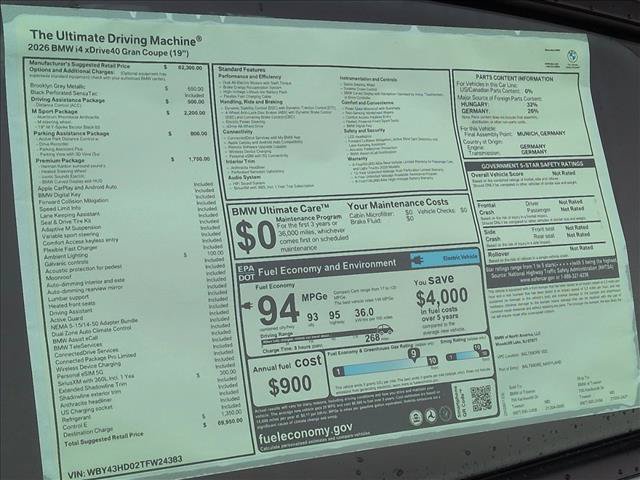This screenshot has height=480, width=640.
Task: Click 'Driving Assistance Package' heading
Action: [68, 100]
